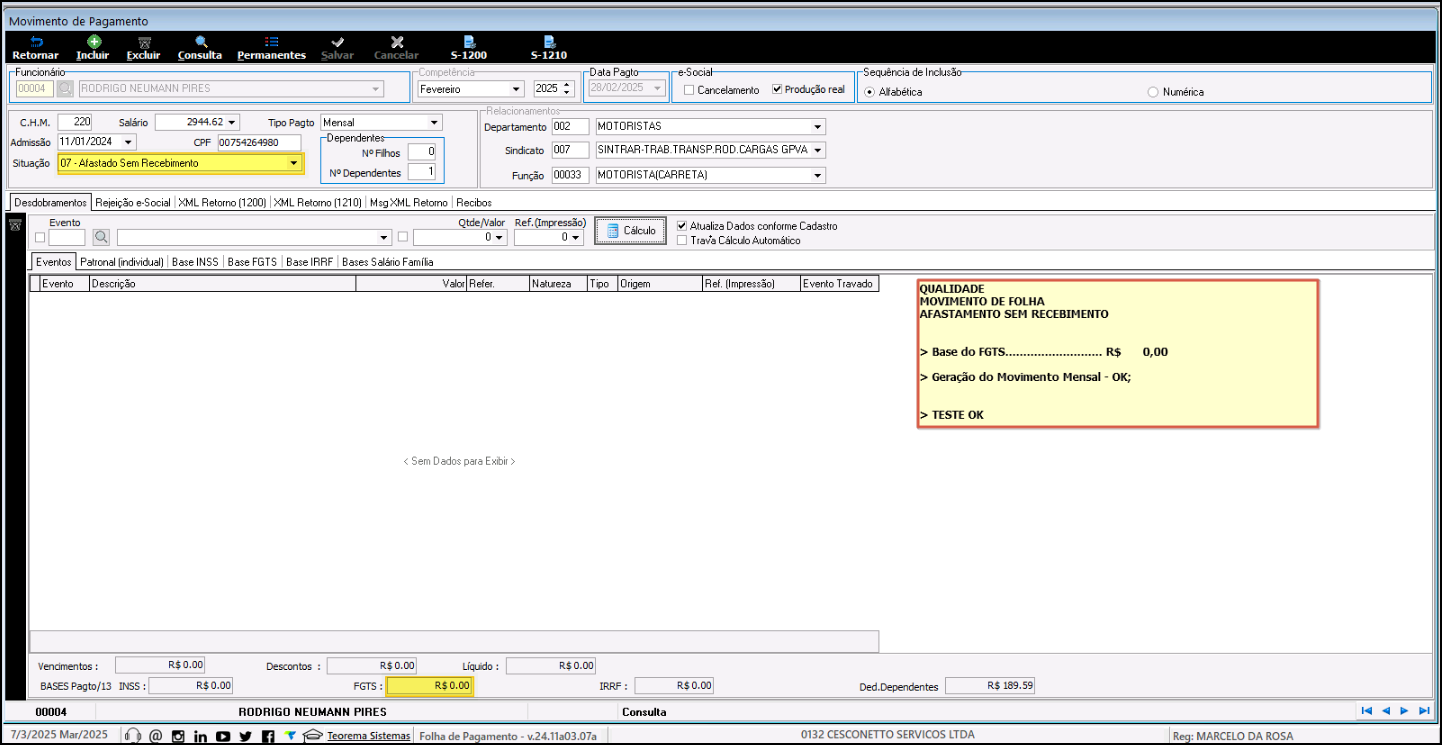The image size is (1442, 745).
Task: Adjust the 2025 year stepper
Action: [568, 89]
